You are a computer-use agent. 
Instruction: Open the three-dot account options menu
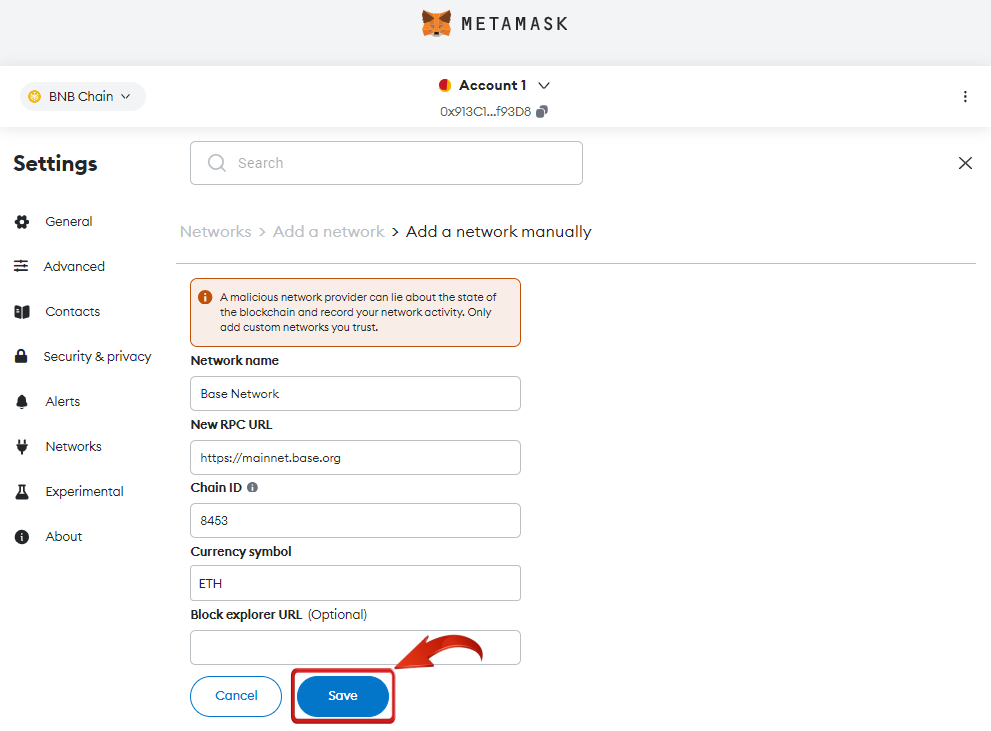964,97
